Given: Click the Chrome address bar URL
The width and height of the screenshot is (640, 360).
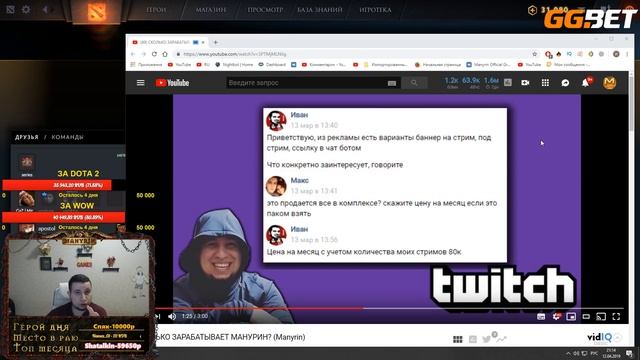Looking at the screenshot, I should coord(235,54).
